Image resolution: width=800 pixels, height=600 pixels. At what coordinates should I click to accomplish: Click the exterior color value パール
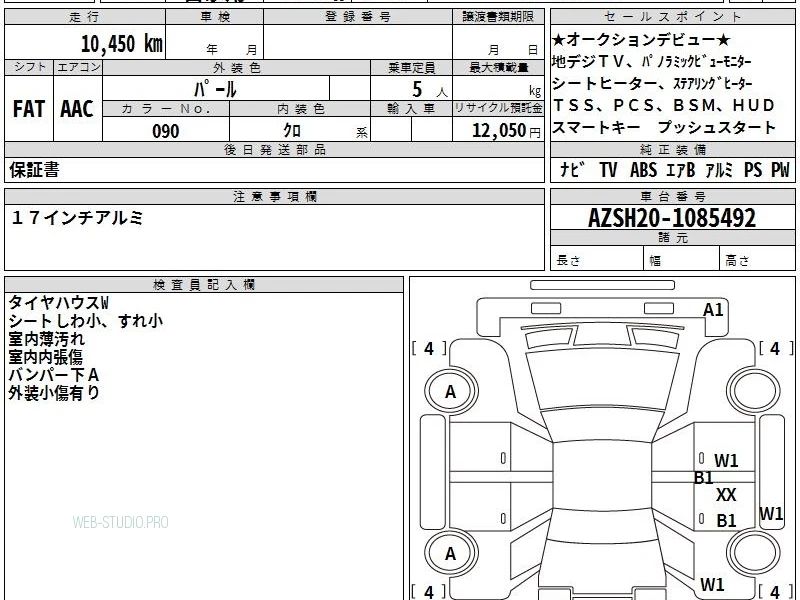click(x=215, y=89)
